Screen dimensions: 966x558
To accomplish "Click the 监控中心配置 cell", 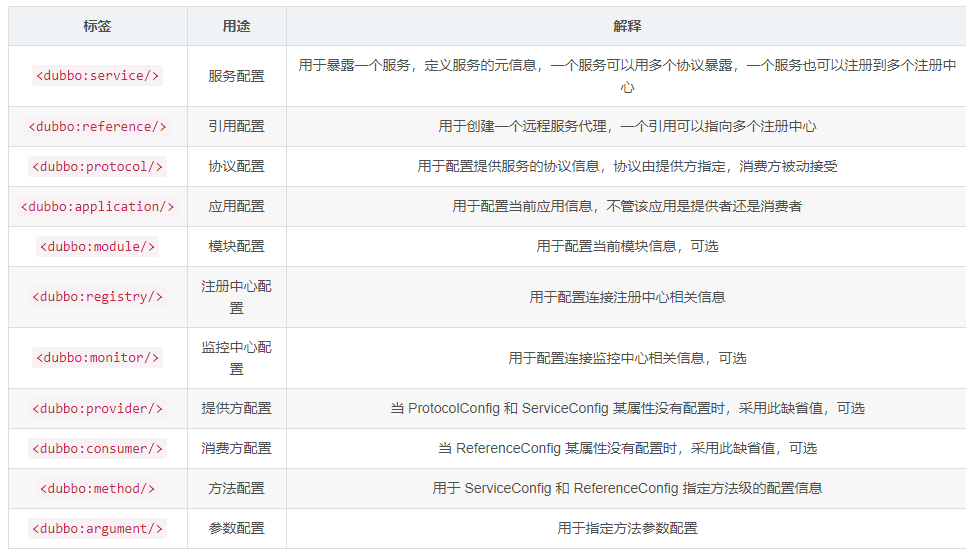I will 237,358.
